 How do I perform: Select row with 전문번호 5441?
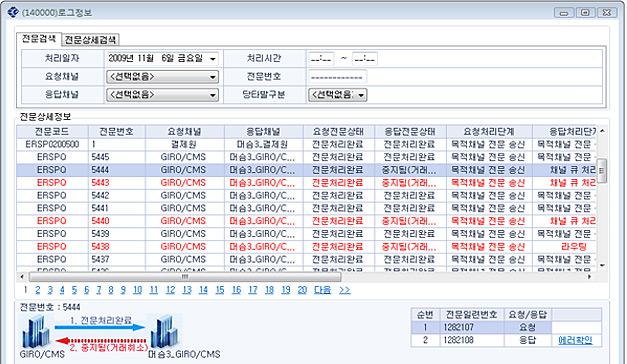pos(306,208)
